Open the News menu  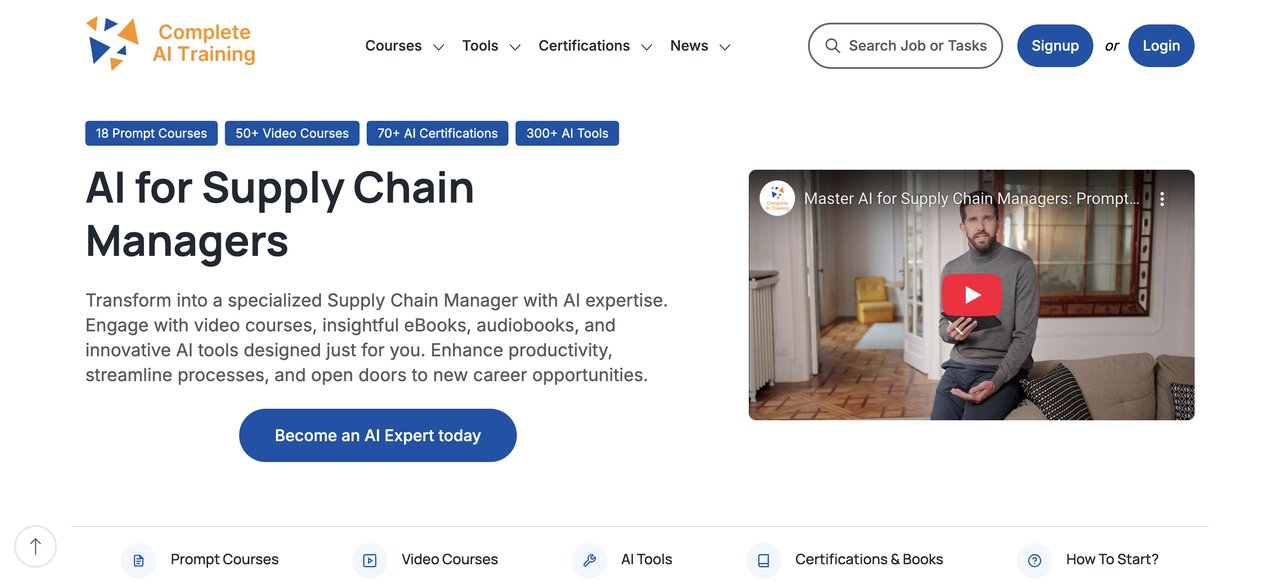(700, 46)
